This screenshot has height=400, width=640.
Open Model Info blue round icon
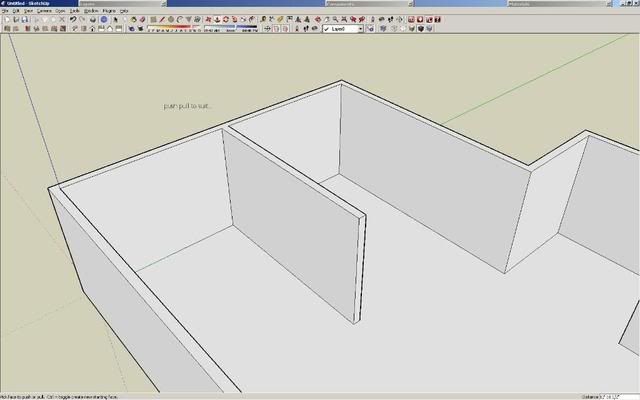(x=104, y=20)
